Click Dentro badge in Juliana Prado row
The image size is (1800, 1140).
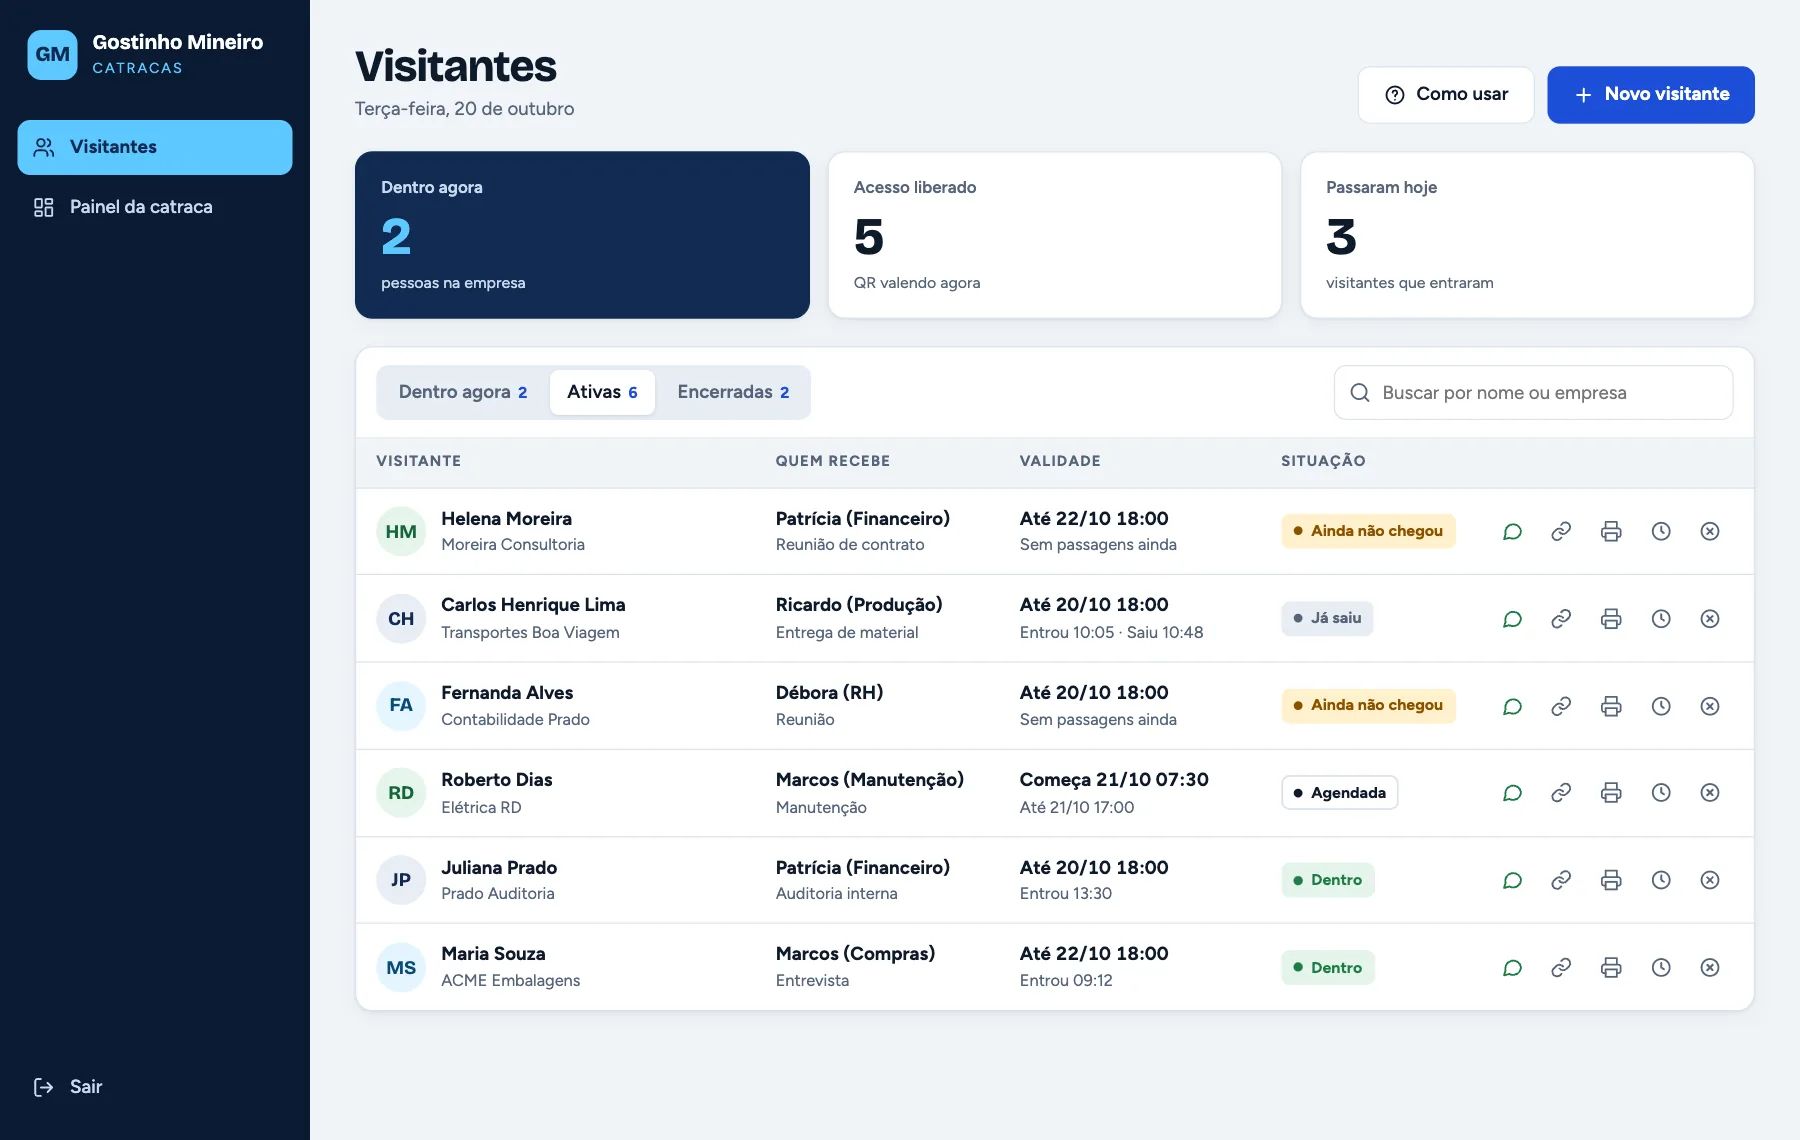pos(1328,880)
